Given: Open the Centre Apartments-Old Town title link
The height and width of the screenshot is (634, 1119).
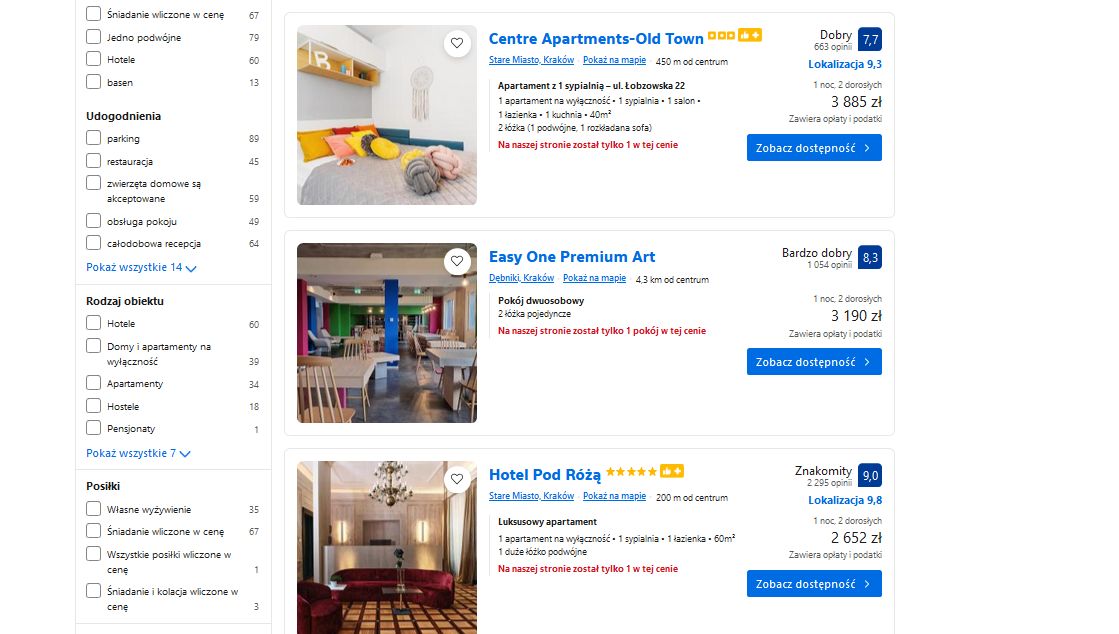Looking at the screenshot, I should point(596,39).
